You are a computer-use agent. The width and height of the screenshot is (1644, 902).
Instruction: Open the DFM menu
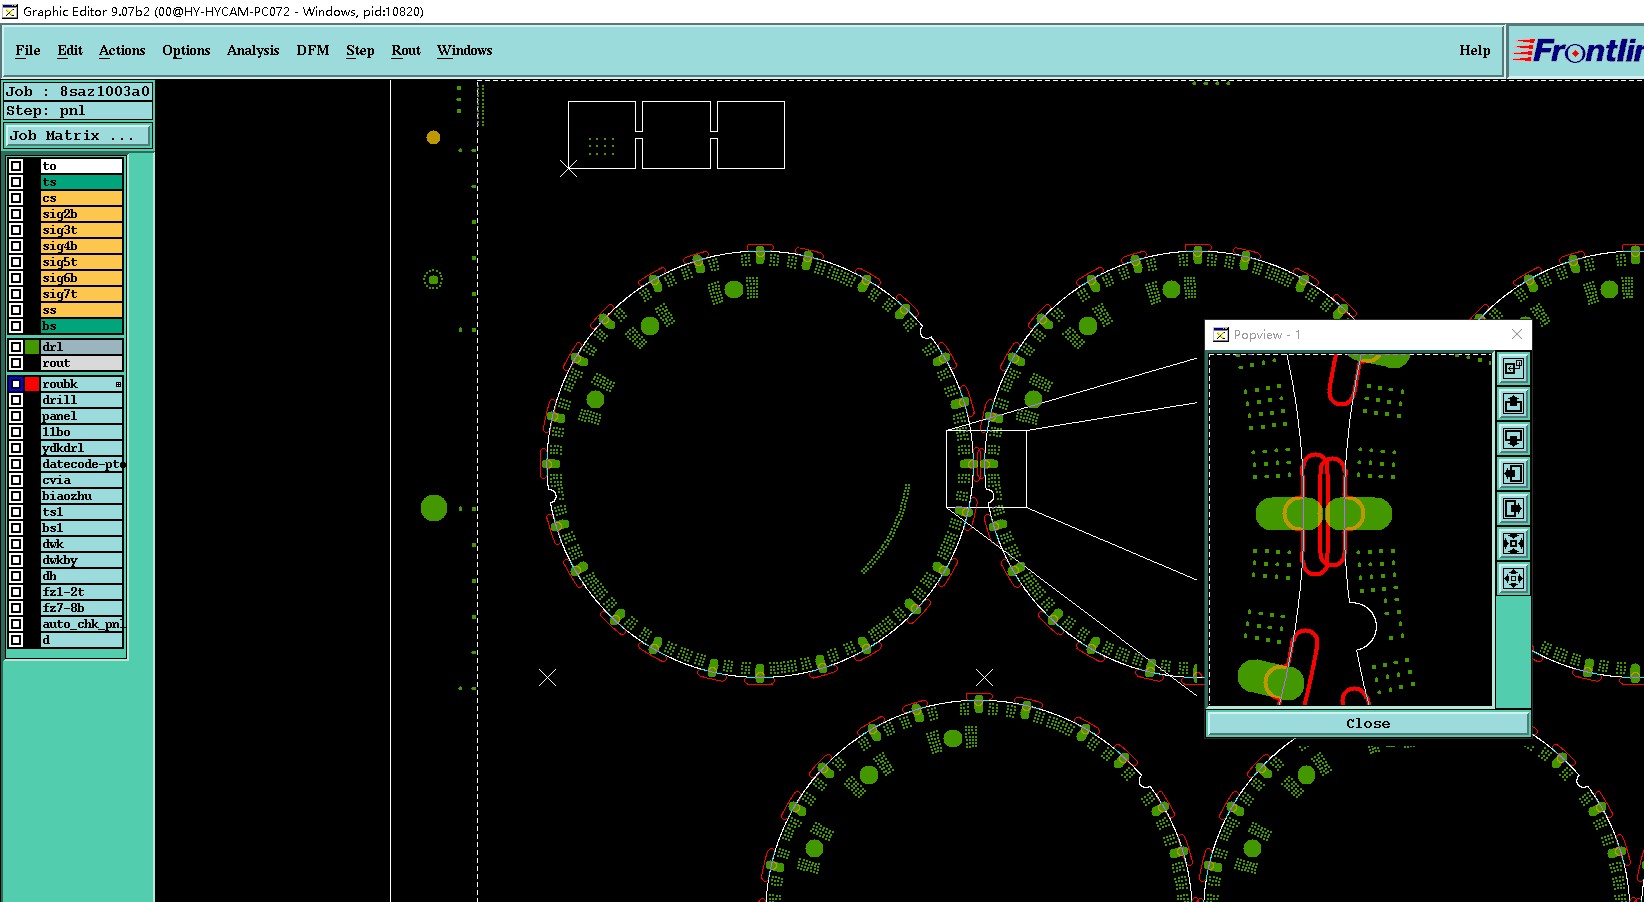(313, 50)
